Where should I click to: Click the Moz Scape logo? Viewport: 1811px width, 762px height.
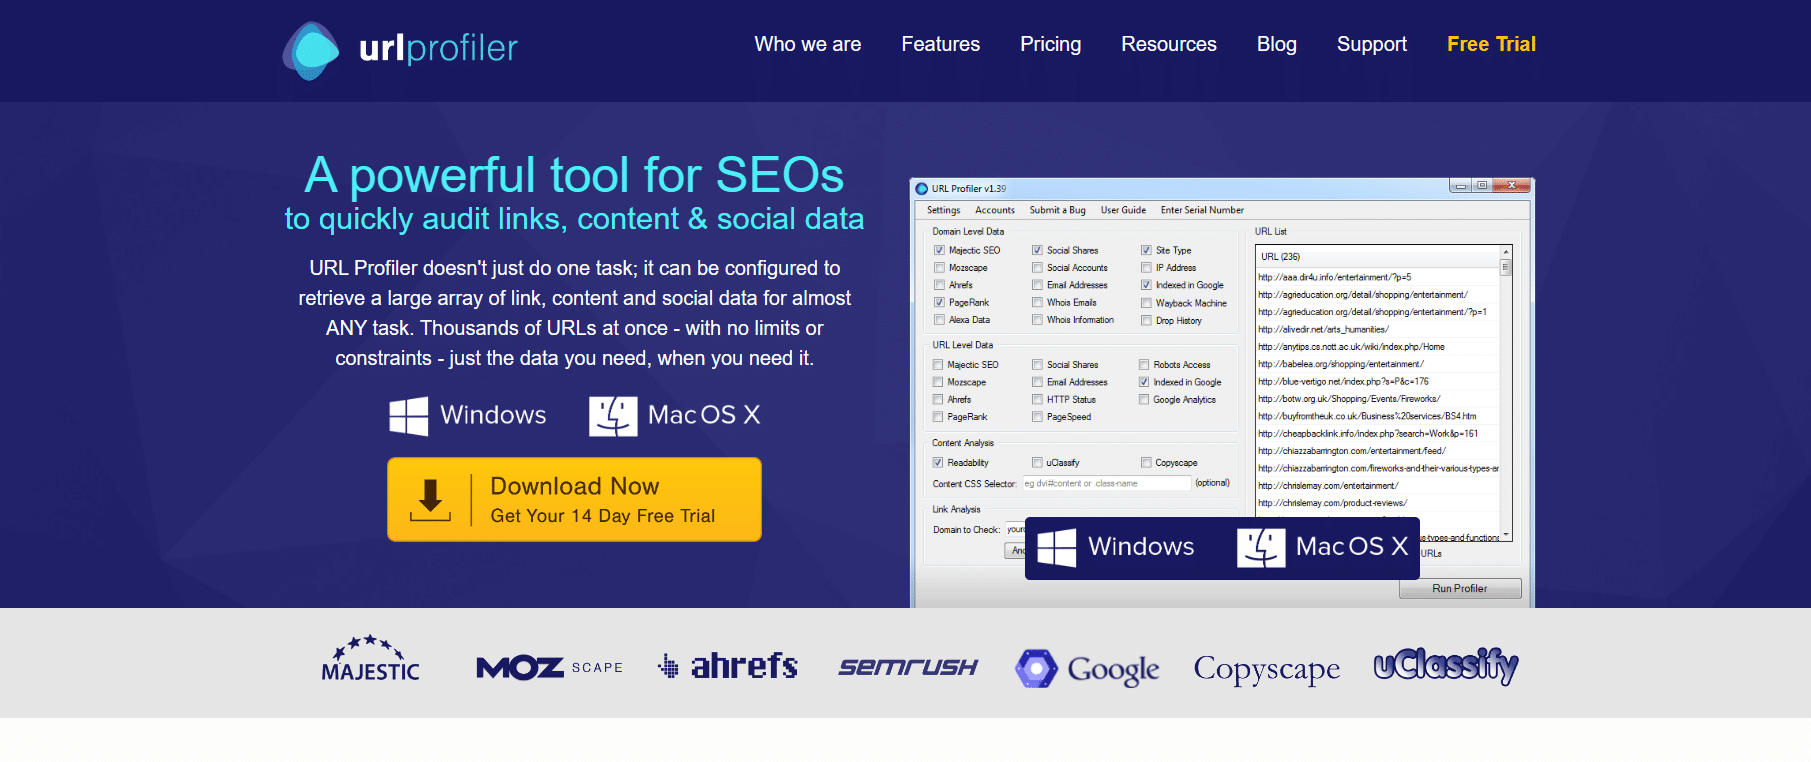(549, 667)
